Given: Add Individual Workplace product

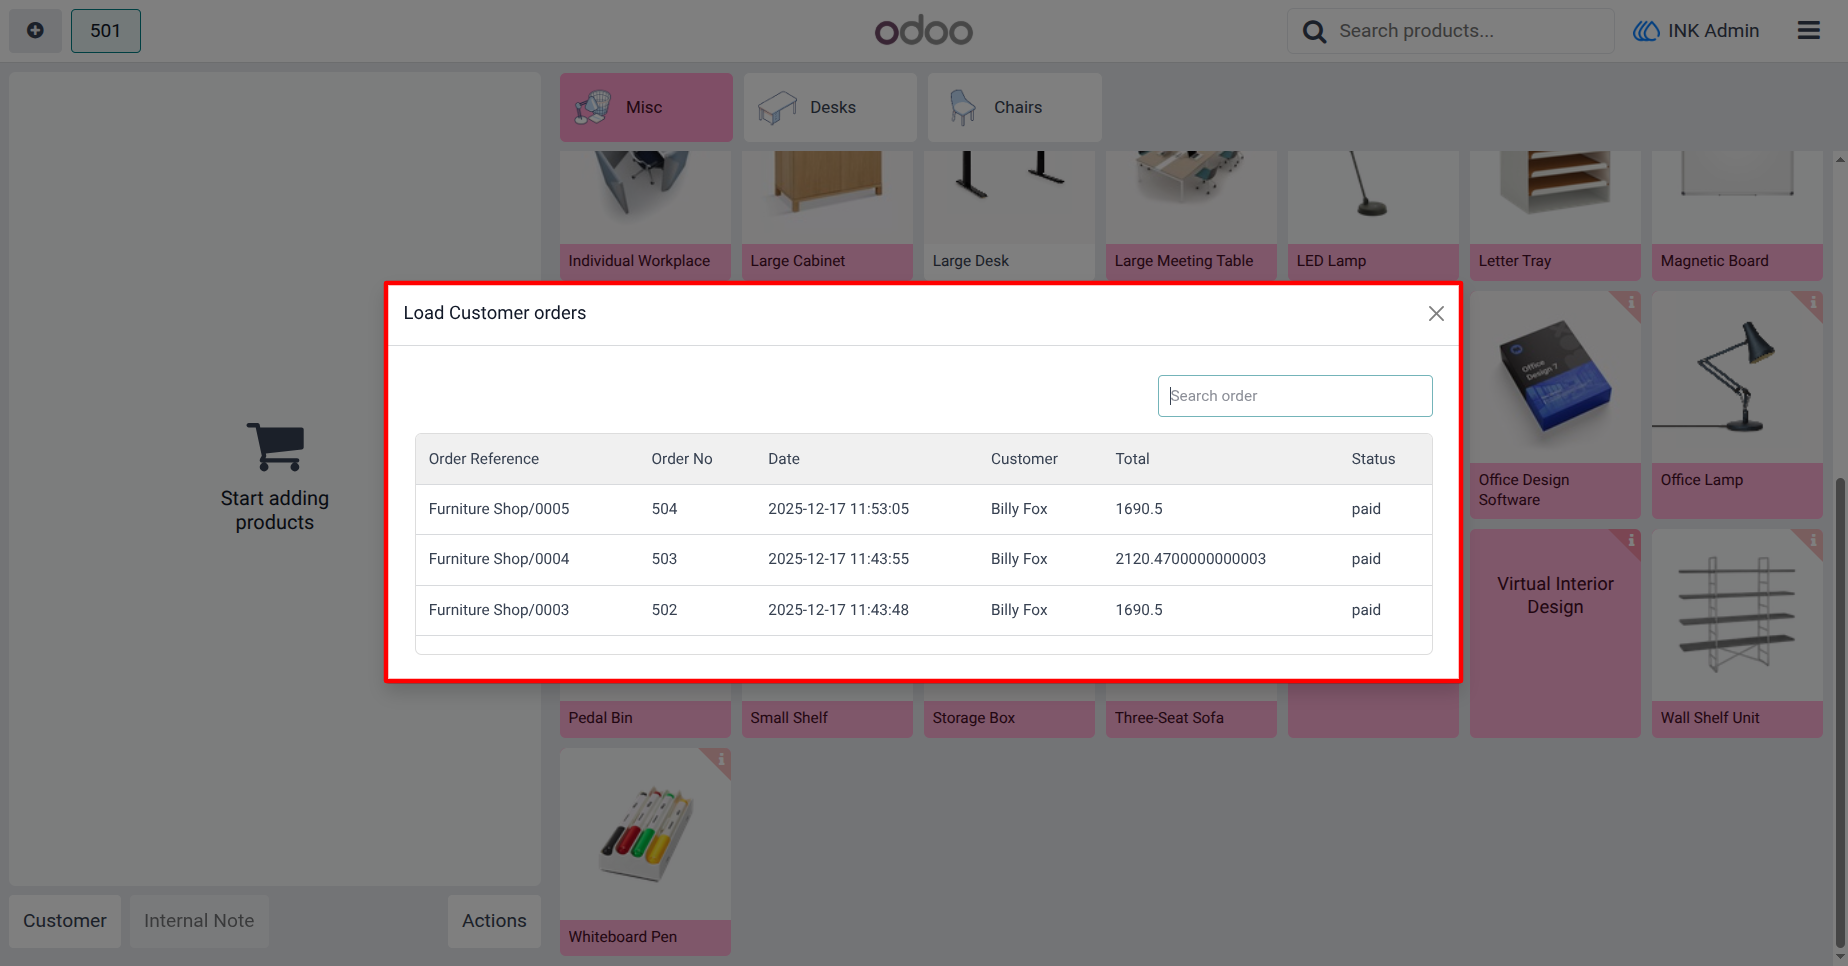Looking at the screenshot, I should (645, 215).
